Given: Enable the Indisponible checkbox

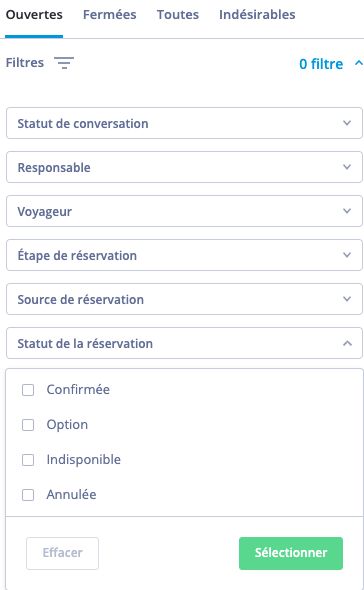Looking at the screenshot, I should 28,460.
